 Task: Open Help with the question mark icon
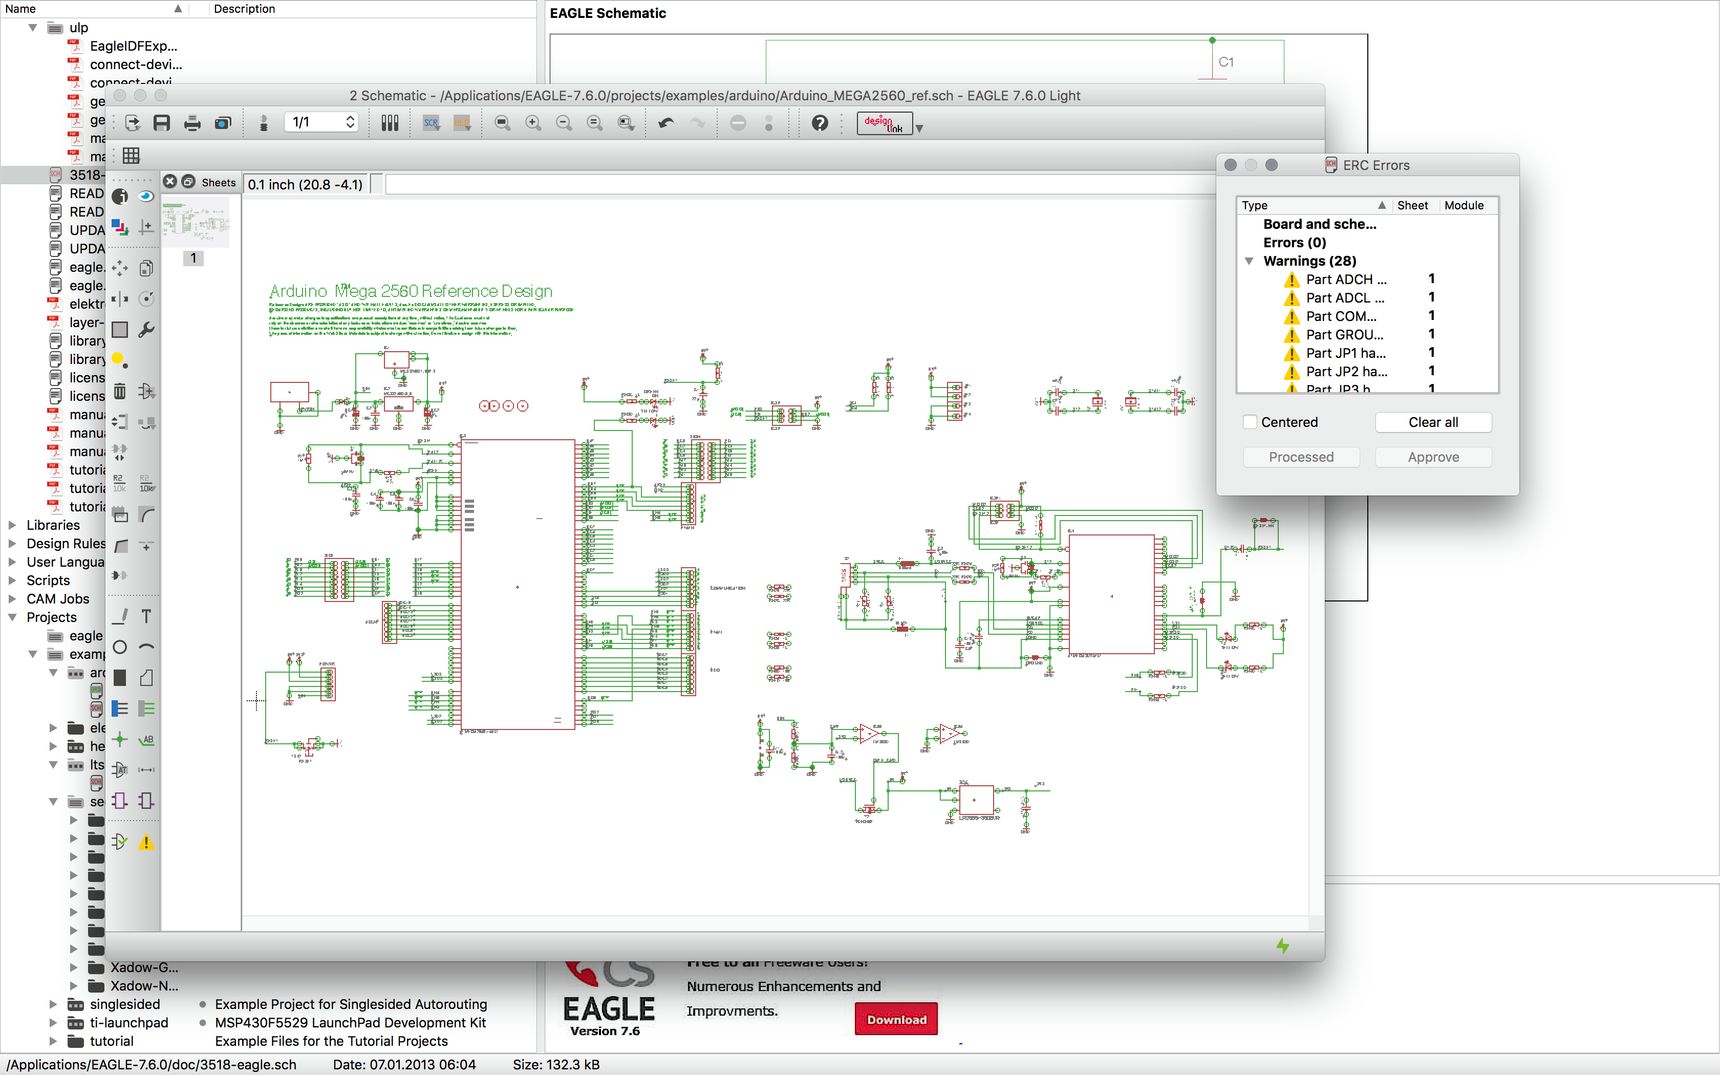point(820,123)
